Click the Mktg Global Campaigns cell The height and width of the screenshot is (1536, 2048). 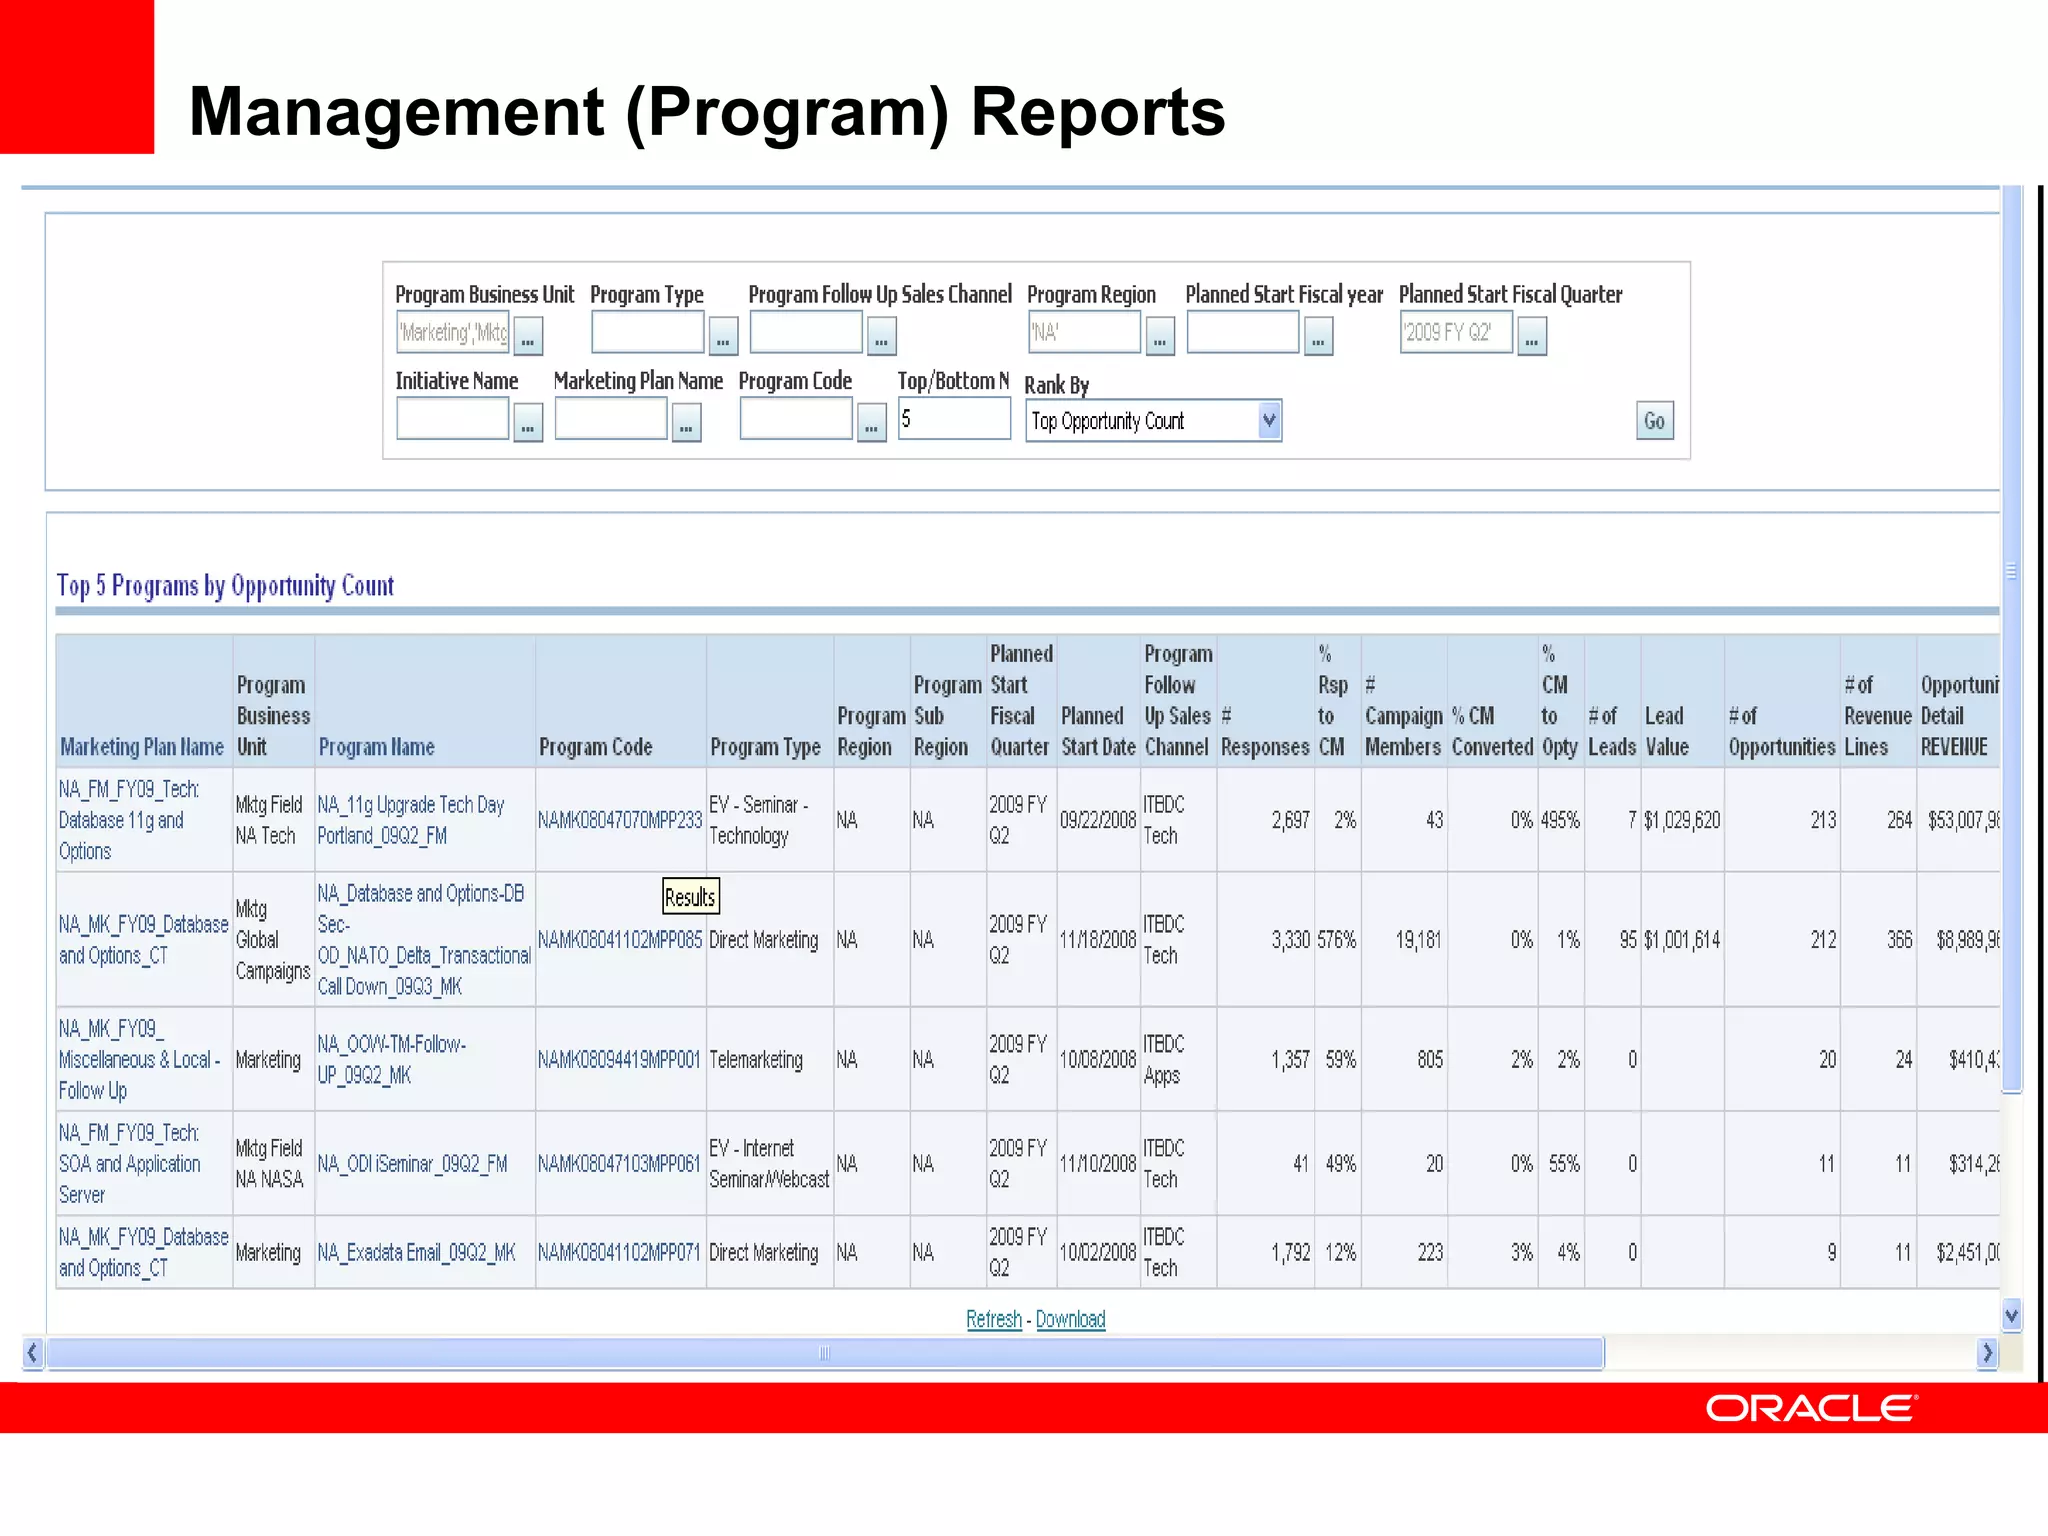point(272,939)
